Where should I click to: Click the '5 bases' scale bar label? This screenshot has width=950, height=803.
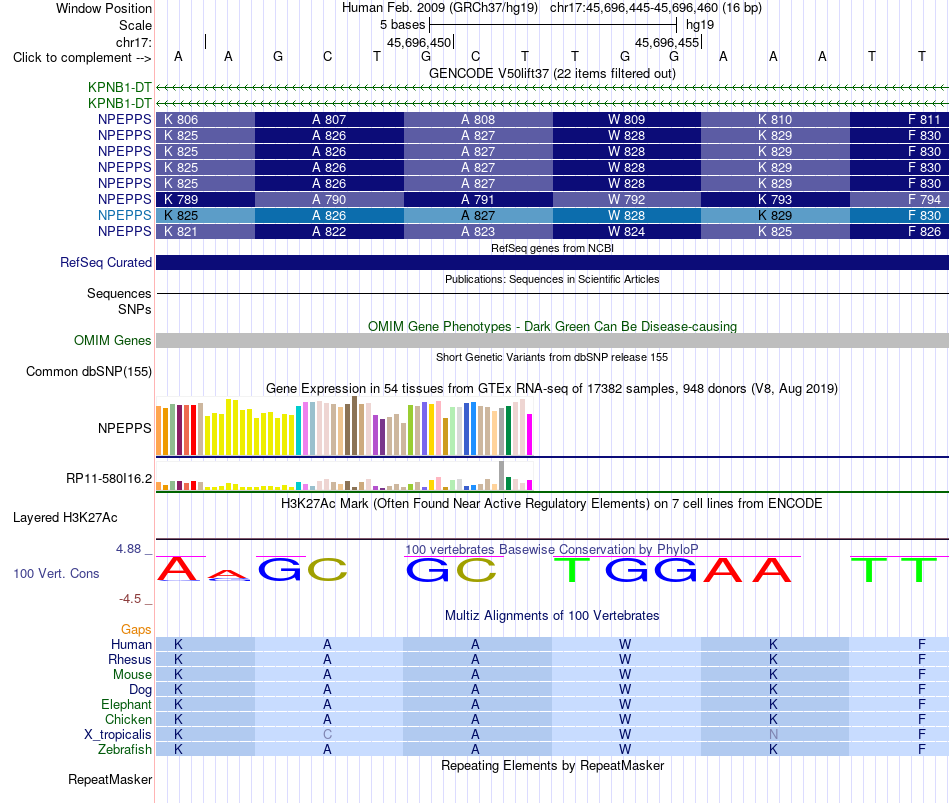pyautogui.click(x=402, y=25)
